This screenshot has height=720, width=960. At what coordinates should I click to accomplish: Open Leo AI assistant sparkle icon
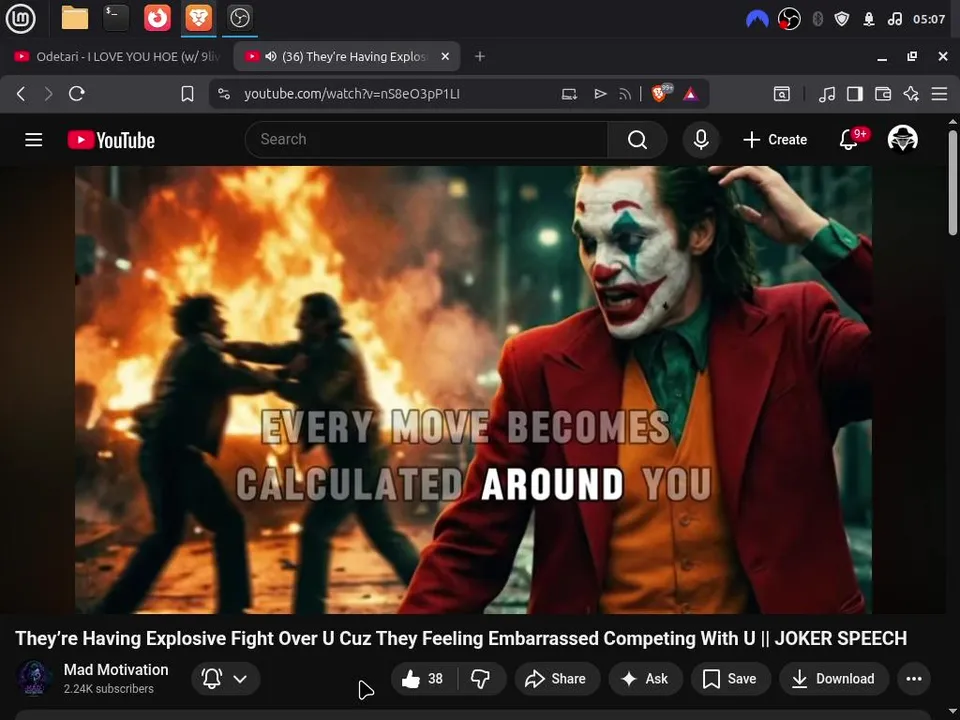pos(911,94)
